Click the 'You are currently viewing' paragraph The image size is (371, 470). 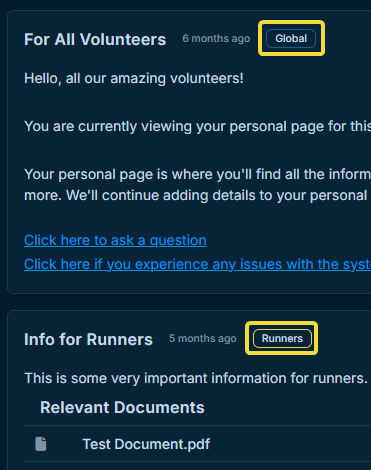(197, 126)
